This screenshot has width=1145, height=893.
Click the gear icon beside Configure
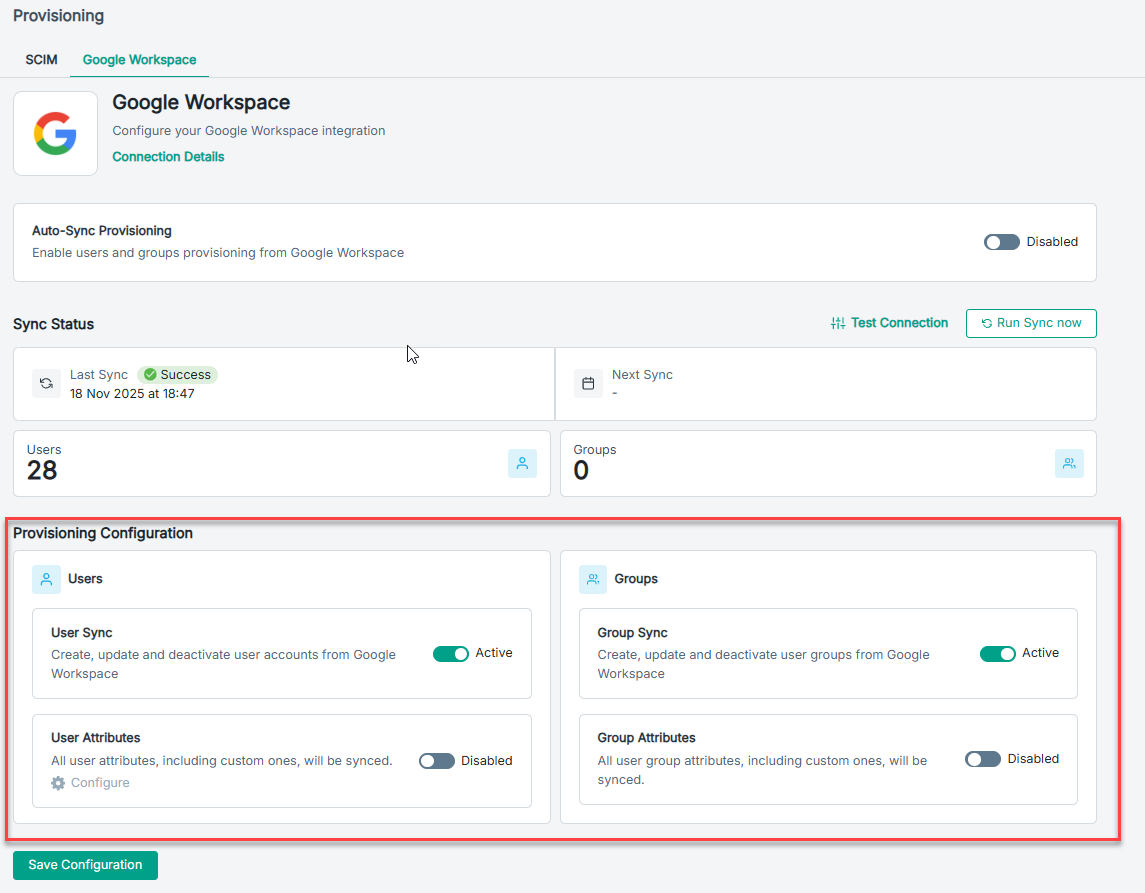coord(58,783)
